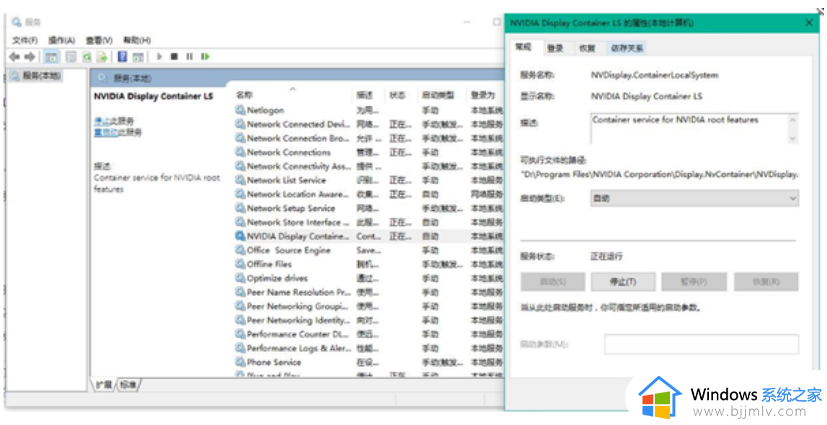Open the 启动类型 dropdown in the properties dialog
827x425 pixels.
[x=695, y=198]
